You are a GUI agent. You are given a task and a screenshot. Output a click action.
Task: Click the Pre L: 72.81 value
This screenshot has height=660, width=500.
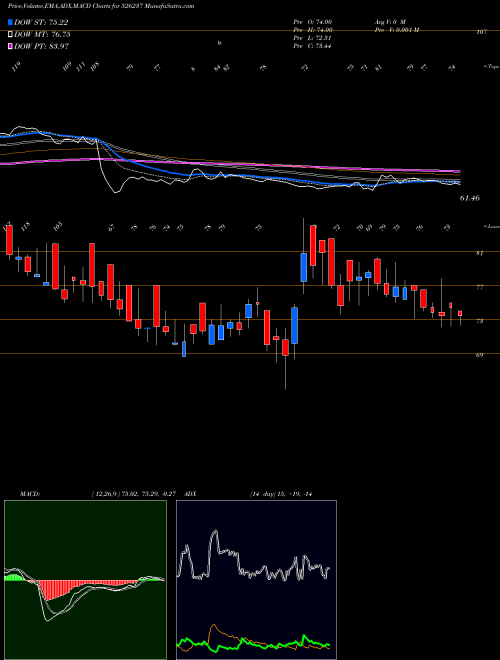(x=313, y=38)
